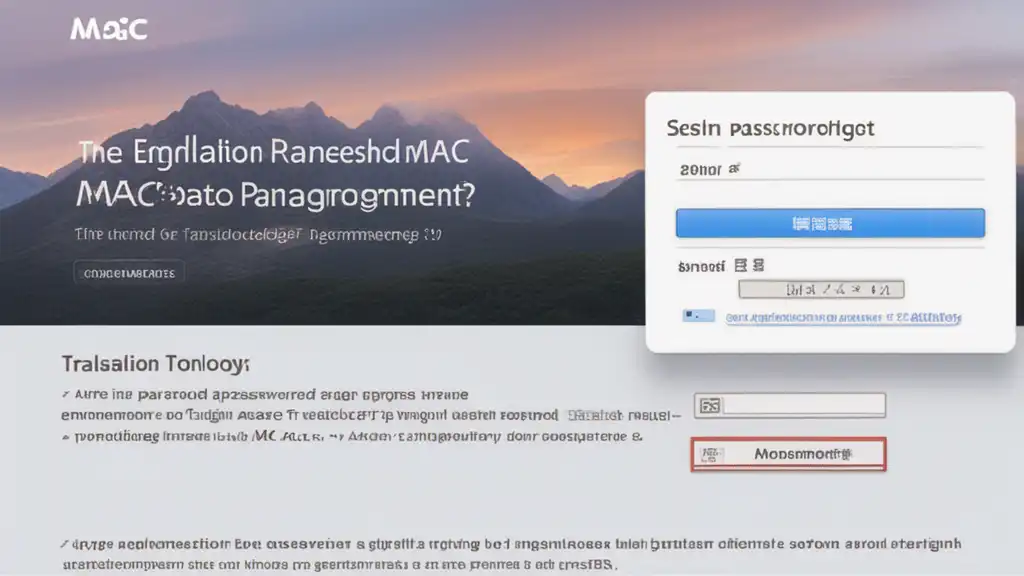Click the icon on the red-outlined Mopsnmortige button

(x=711, y=455)
